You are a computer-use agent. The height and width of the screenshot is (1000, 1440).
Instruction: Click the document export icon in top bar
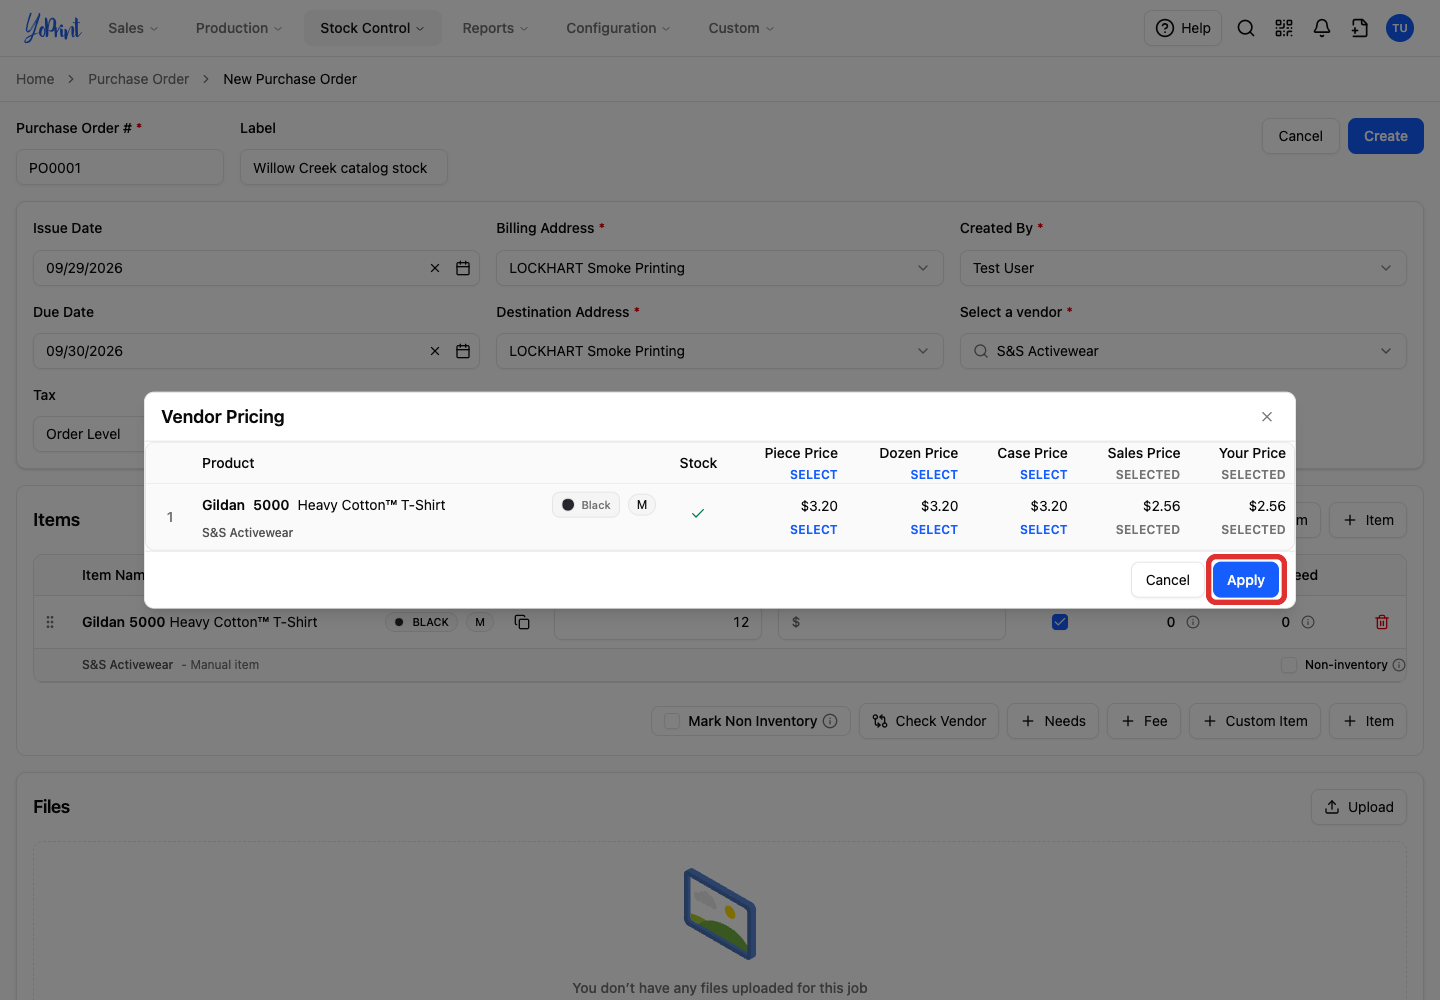click(x=1360, y=28)
